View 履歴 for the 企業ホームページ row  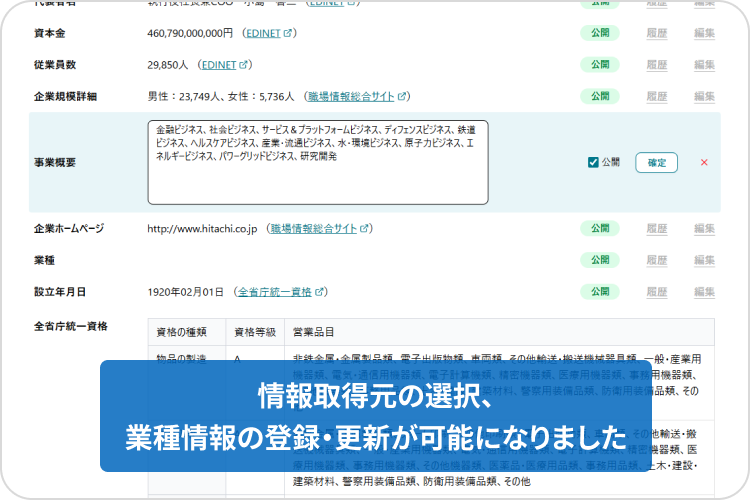(656, 228)
